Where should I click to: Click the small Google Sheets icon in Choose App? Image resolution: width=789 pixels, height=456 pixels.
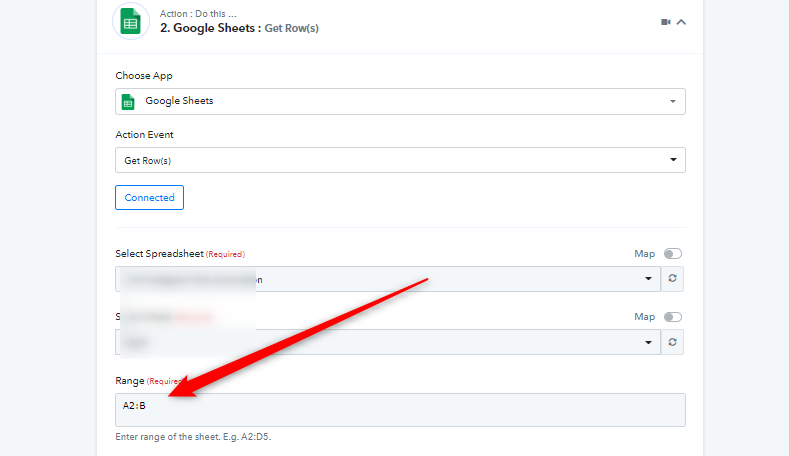(128, 101)
